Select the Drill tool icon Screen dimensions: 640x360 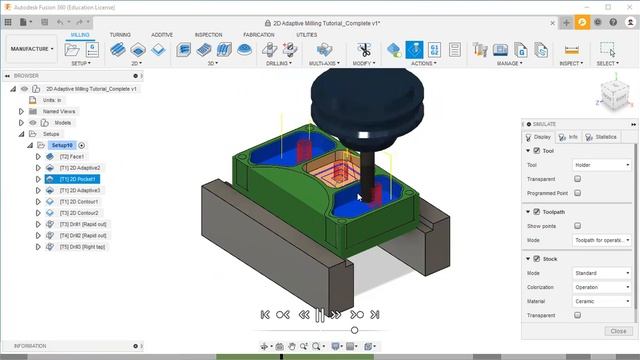(x=269, y=50)
